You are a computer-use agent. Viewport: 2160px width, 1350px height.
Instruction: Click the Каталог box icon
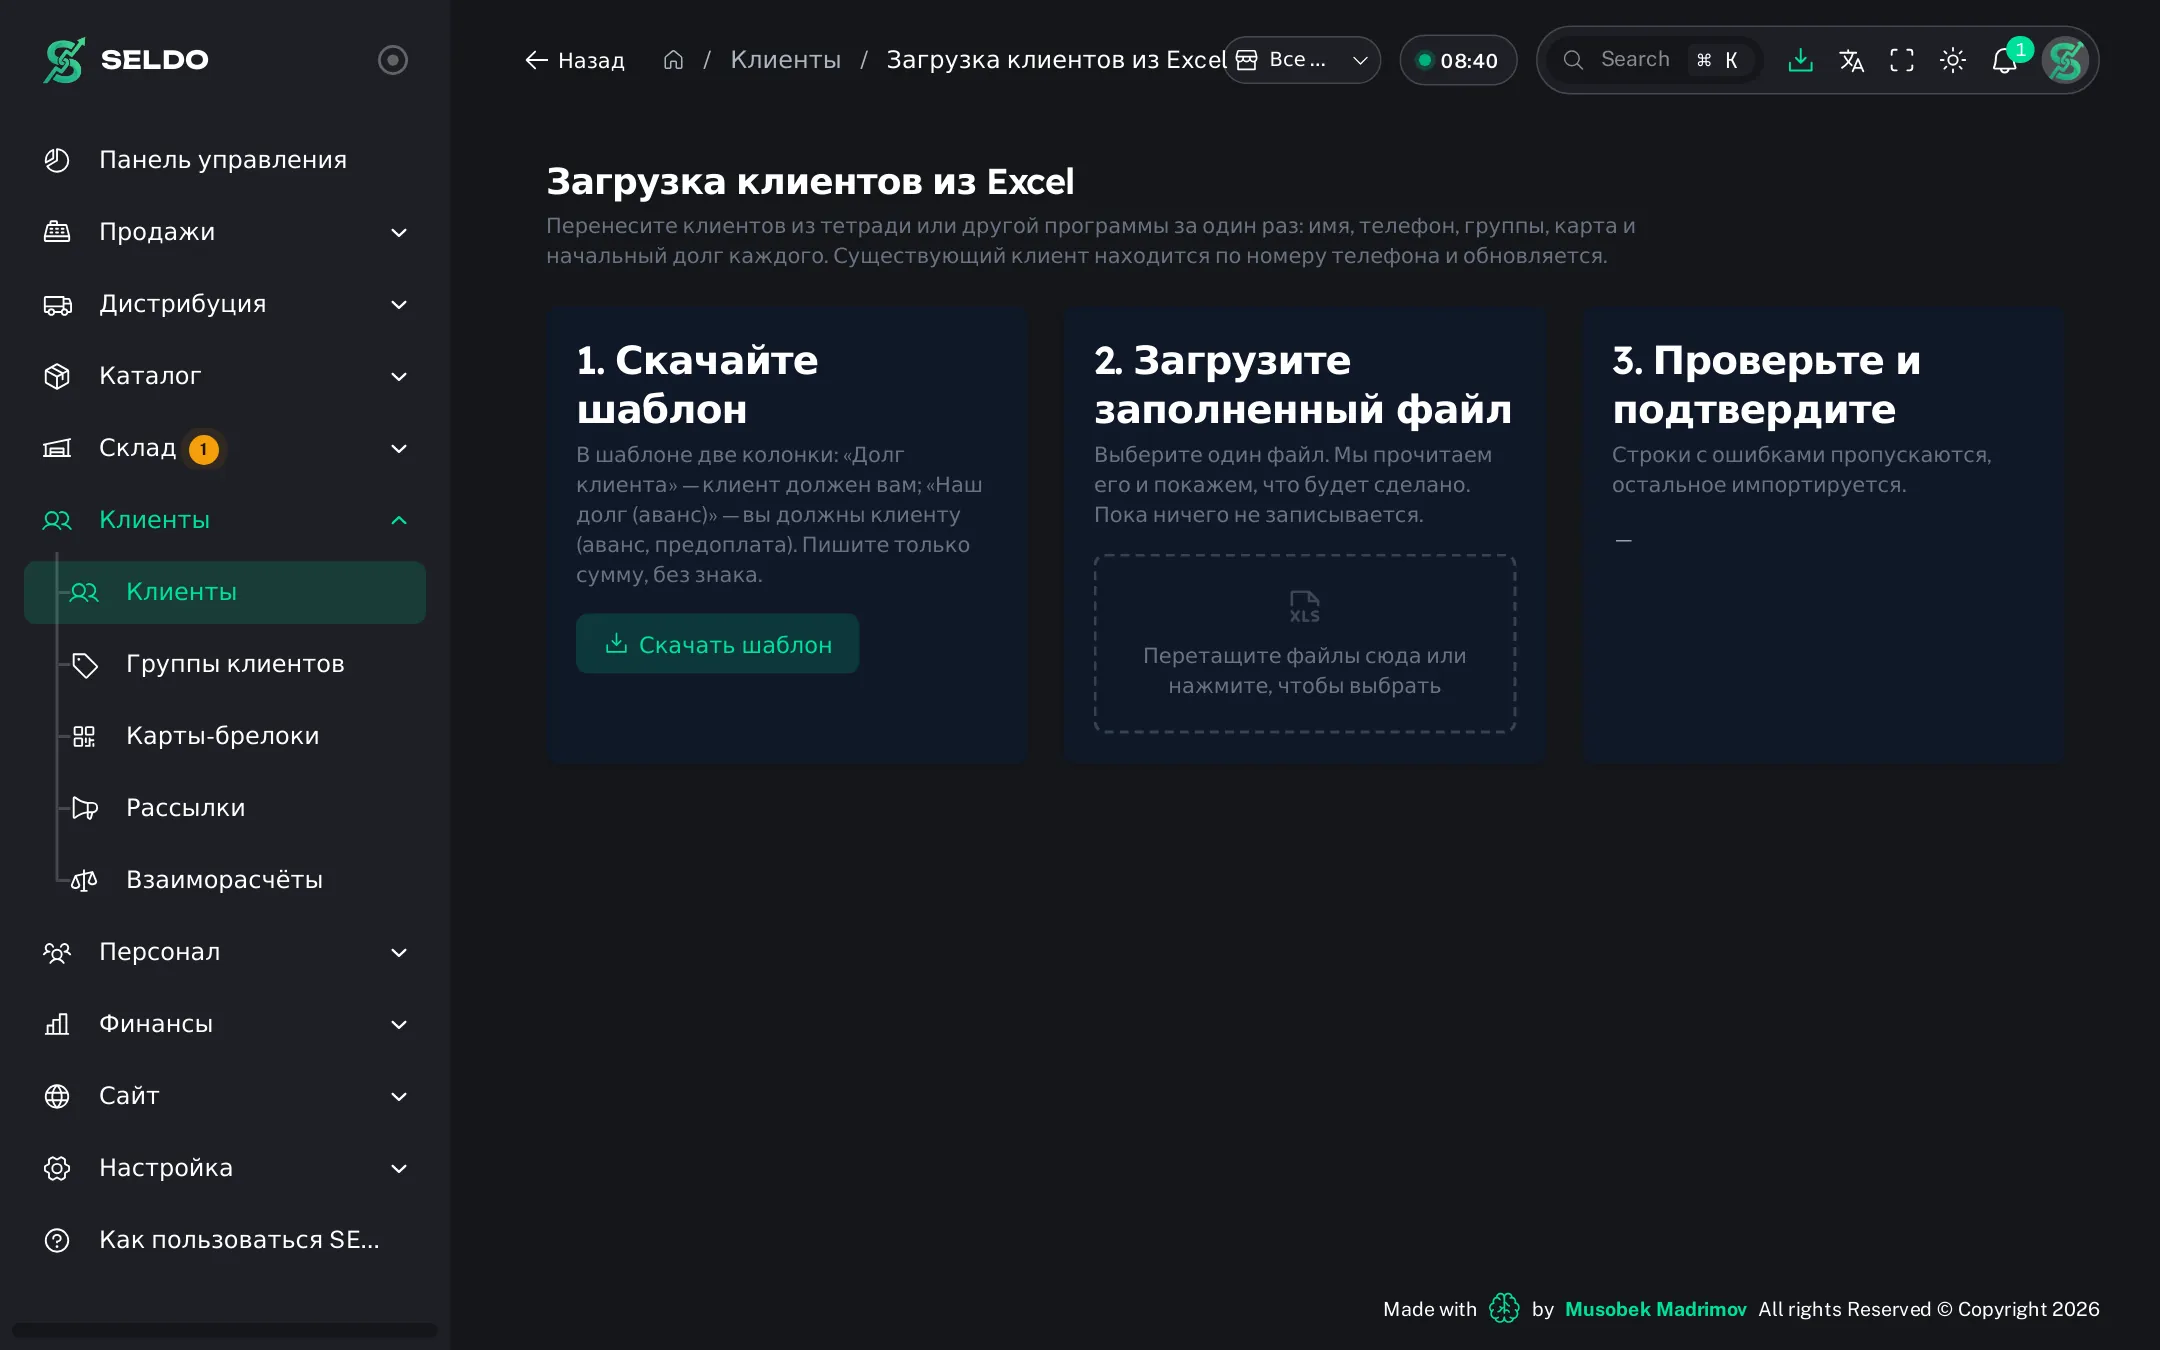[x=57, y=376]
